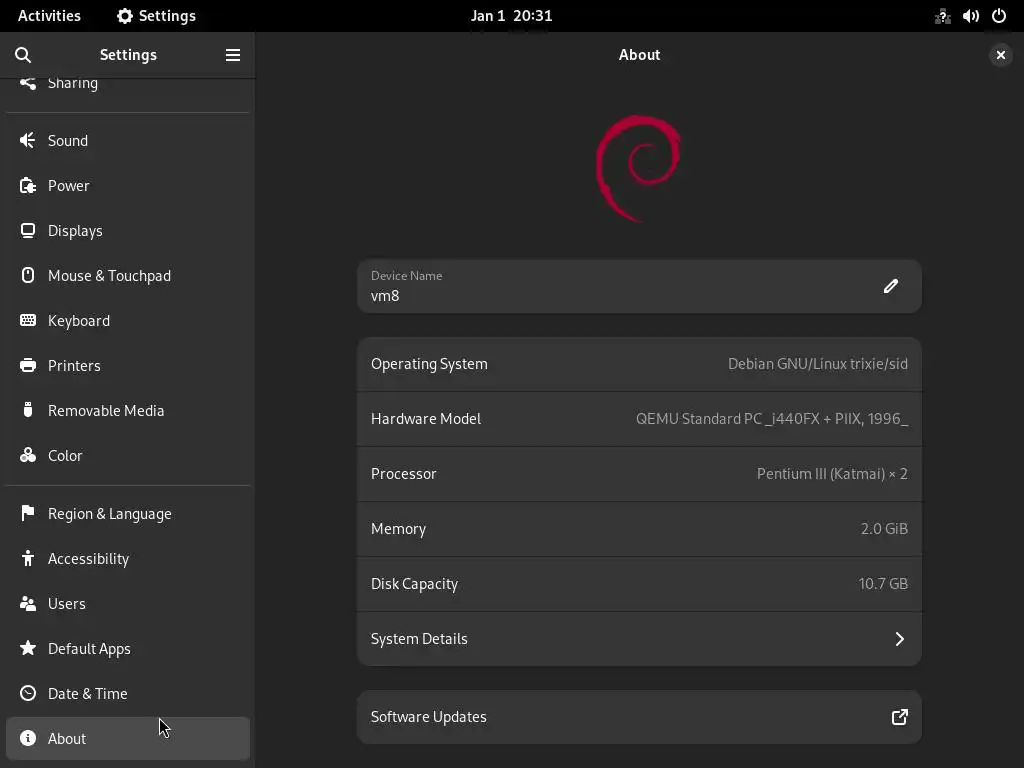Click the "2.0 GiB" memory value

click(884, 528)
